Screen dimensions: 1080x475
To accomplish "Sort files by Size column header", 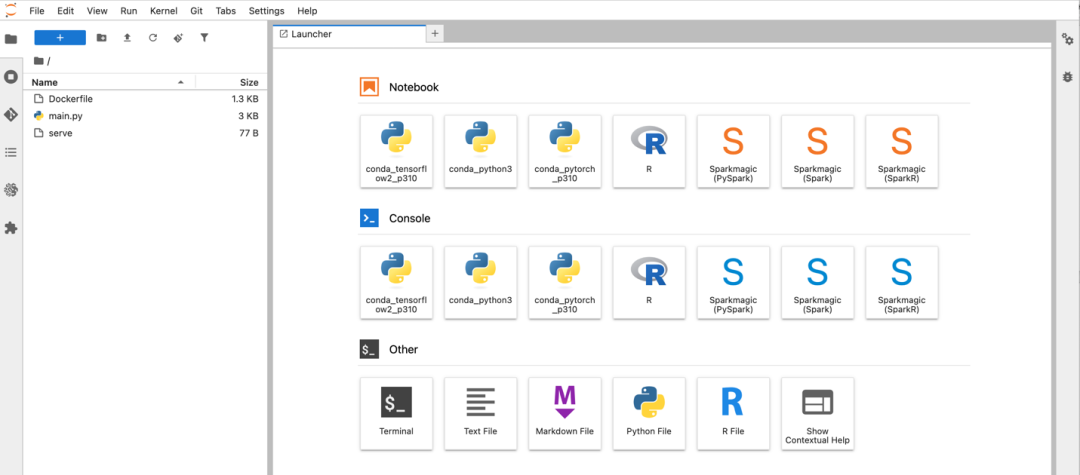I will point(231,82).
